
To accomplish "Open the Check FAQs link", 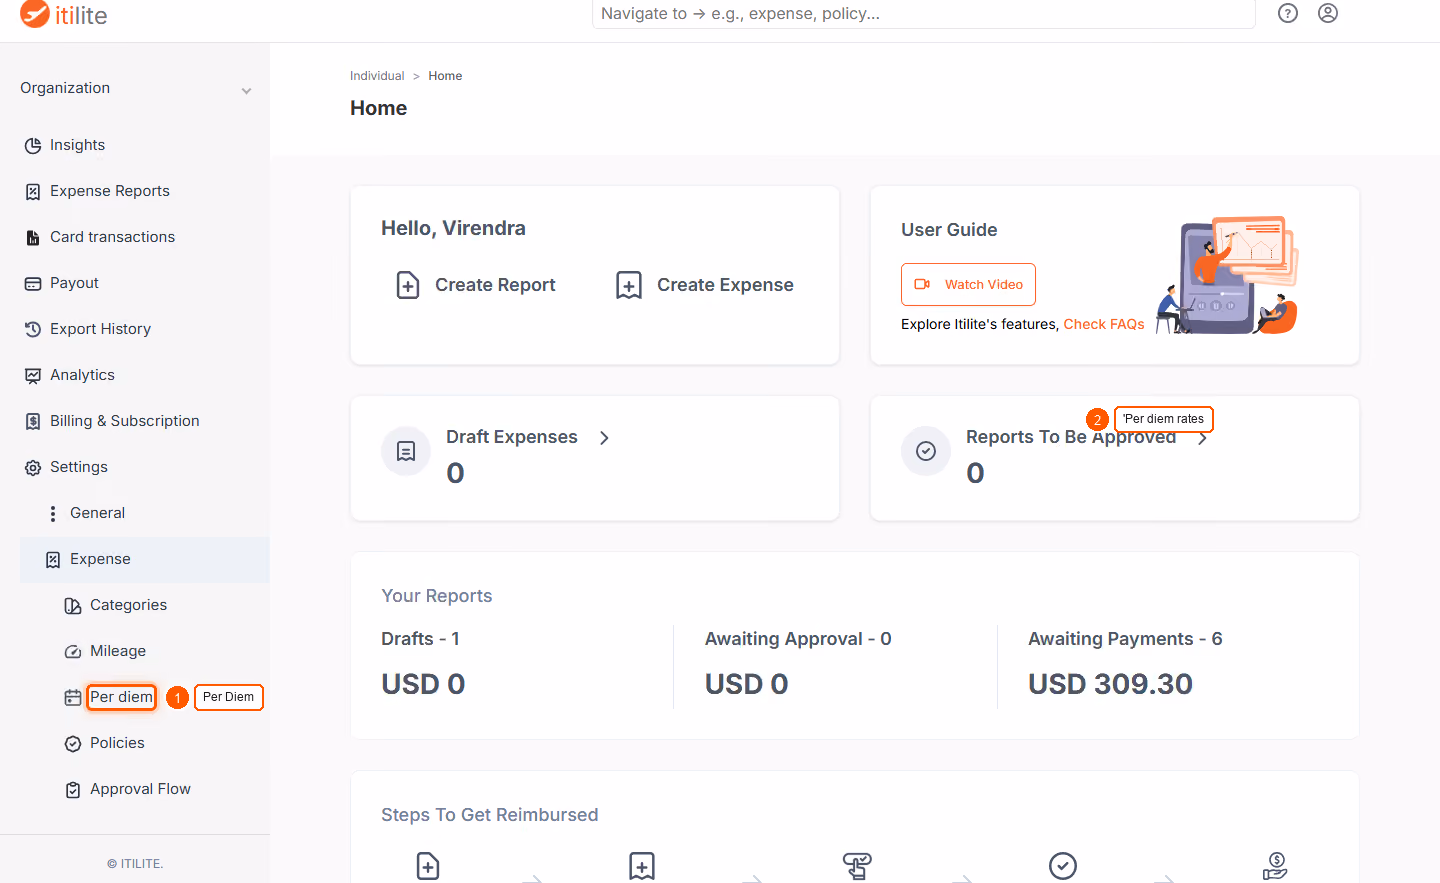I will [1104, 324].
